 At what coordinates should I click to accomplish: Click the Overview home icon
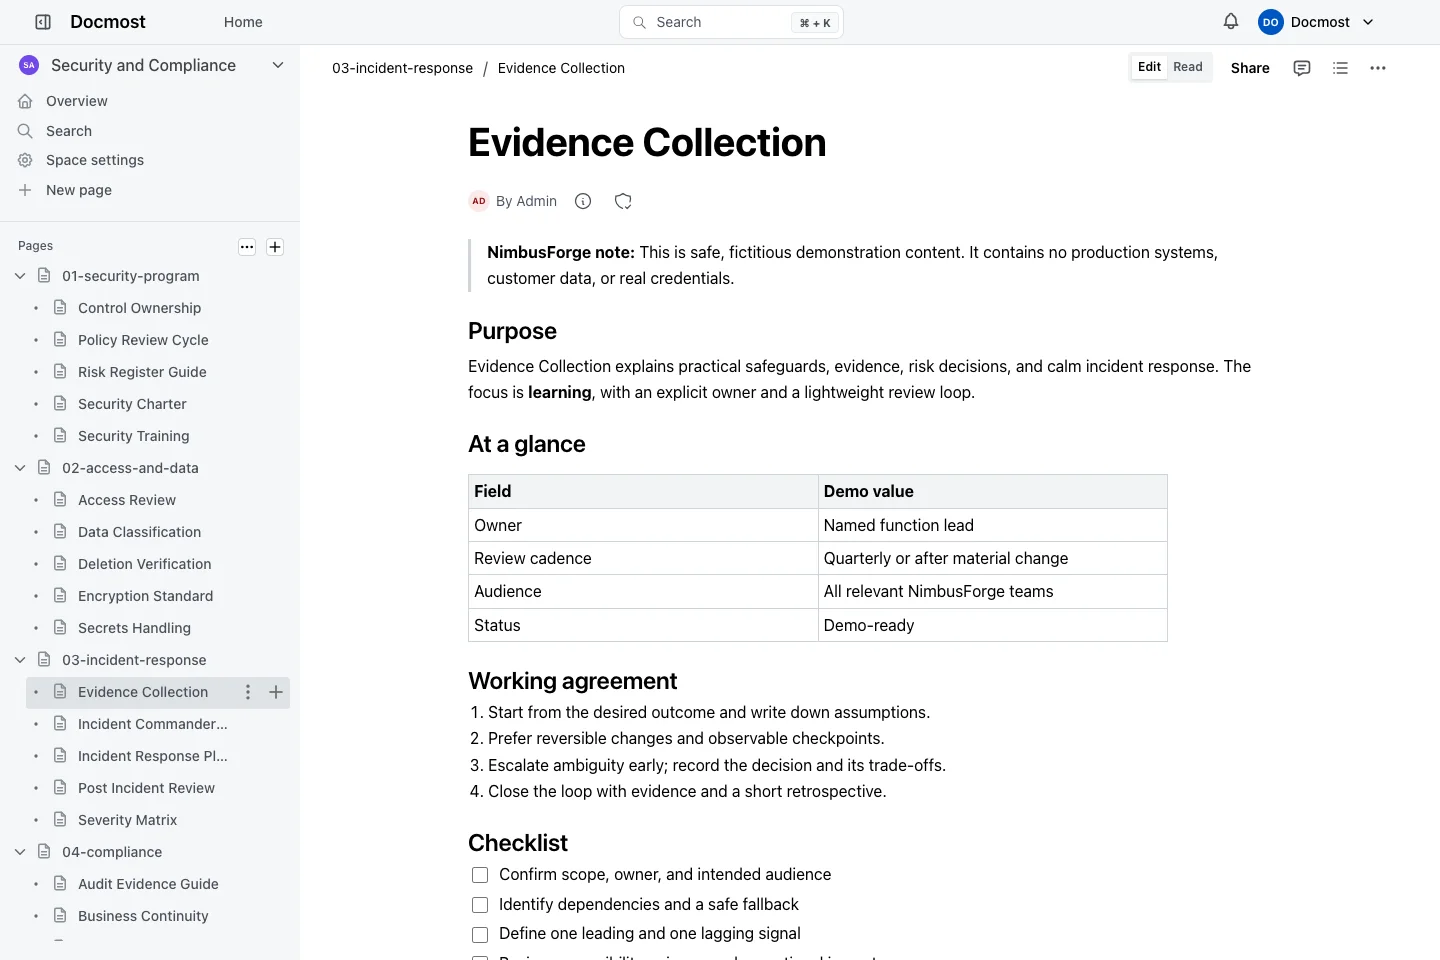coord(25,101)
